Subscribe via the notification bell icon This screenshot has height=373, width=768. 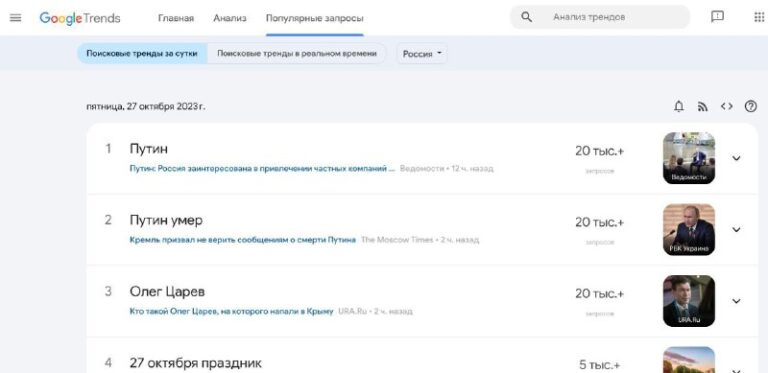pos(679,106)
